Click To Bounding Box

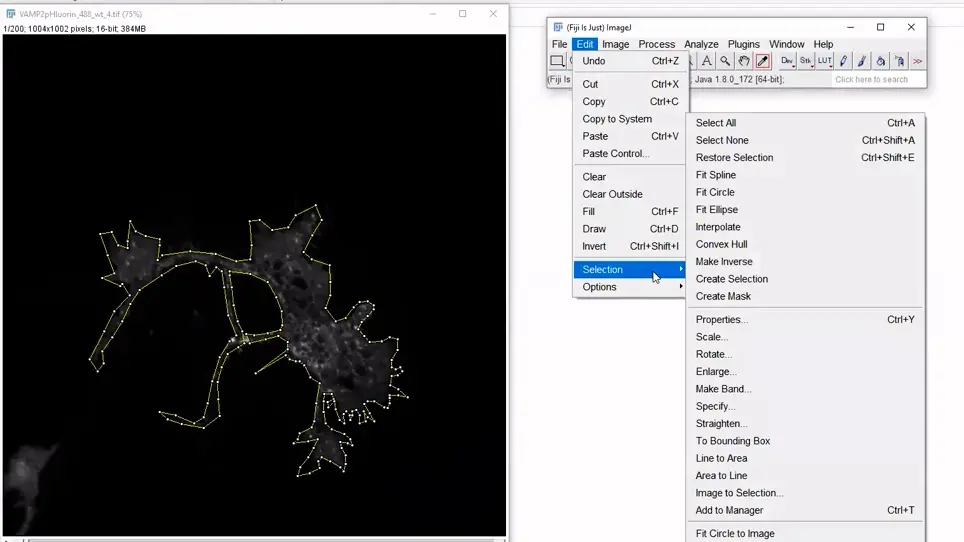(805, 441)
